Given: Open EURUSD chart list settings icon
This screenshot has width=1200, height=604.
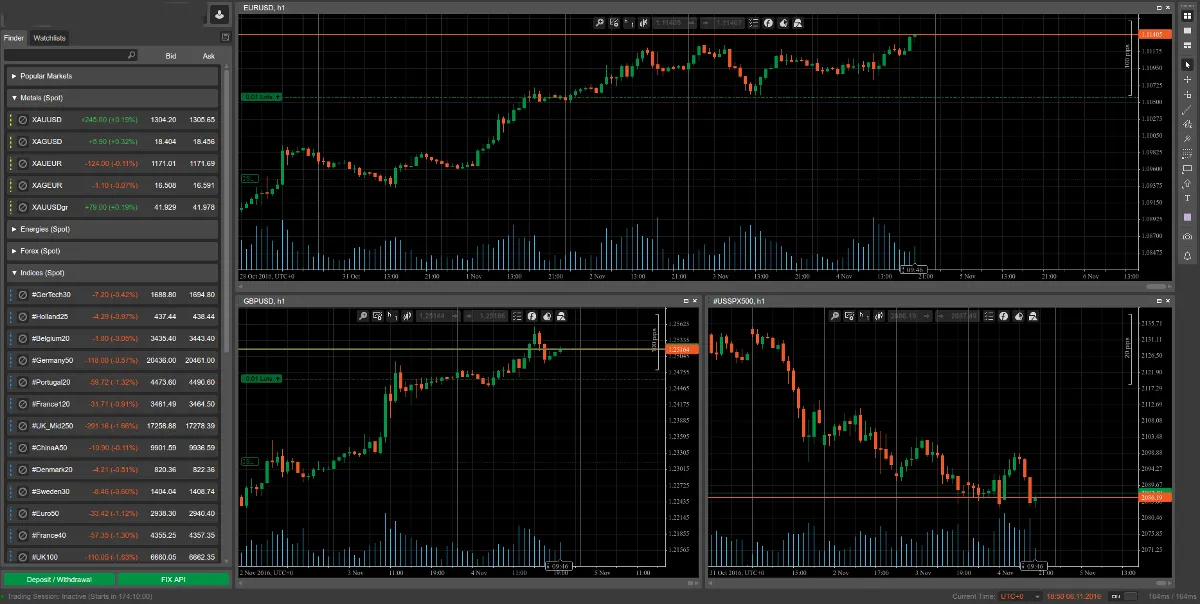Looking at the screenshot, I should coord(754,23).
